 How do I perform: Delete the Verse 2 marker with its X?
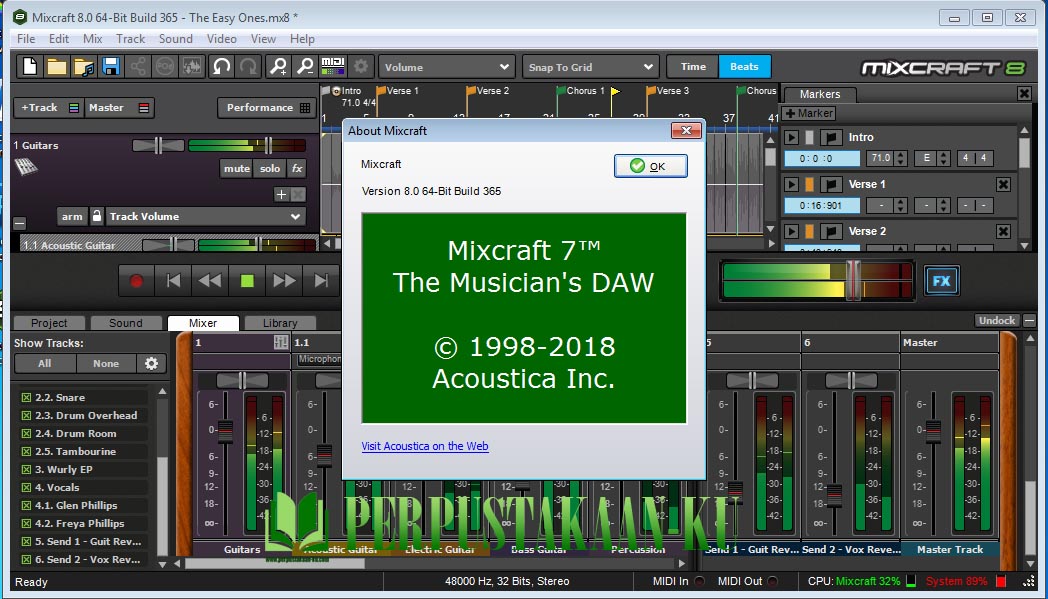(1003, 231)
